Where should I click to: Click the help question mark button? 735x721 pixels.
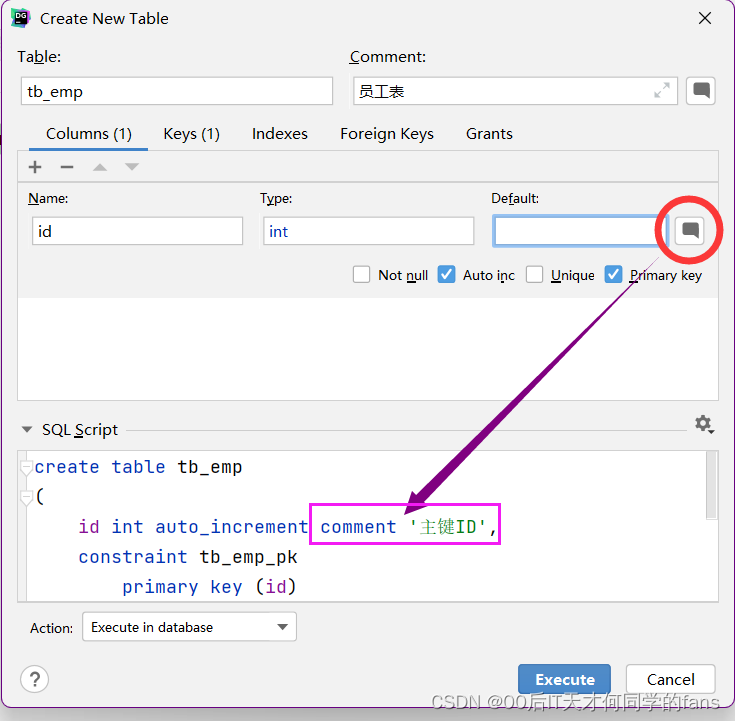click(x=35, y=679)
